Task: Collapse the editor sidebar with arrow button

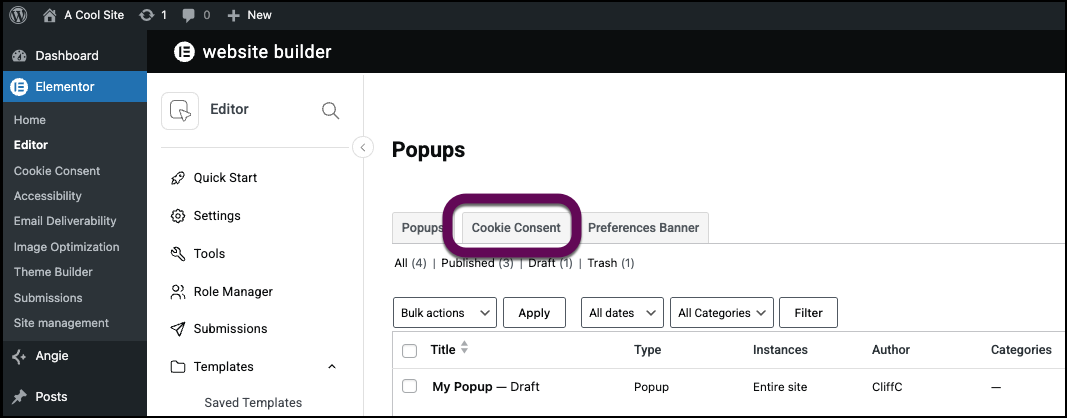Action: 363,147
